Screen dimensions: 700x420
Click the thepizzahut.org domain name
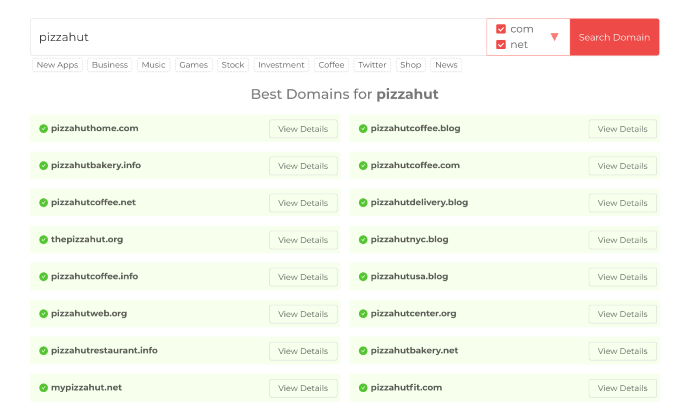pos(87,240)
